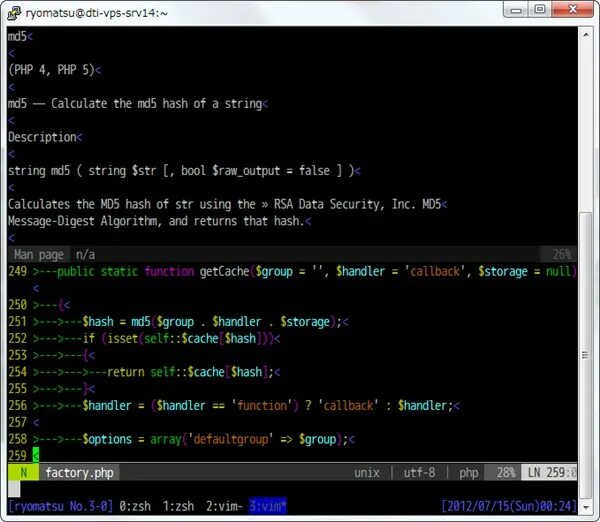The width and height of the screenshot is (600, 522).
Task: Click 'RSA Data Security, Inc.' text
Action: click(344, 204)
